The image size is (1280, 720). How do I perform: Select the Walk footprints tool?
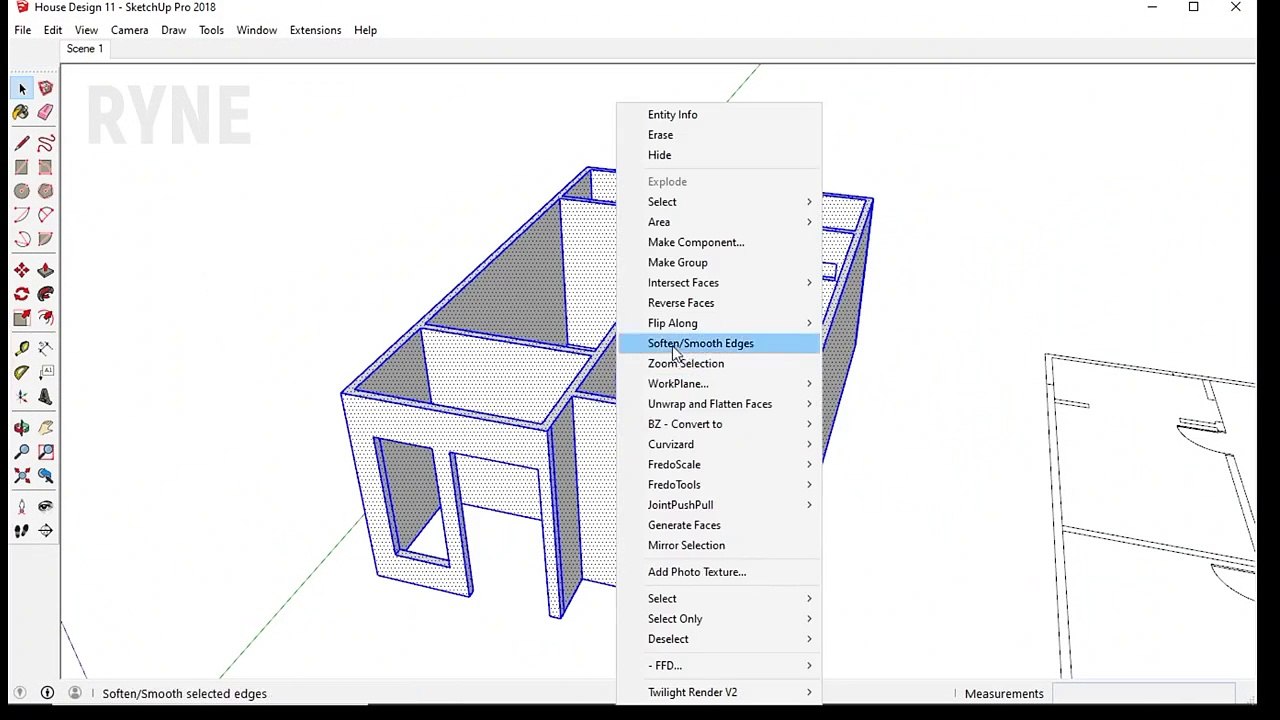coord(22,531)
